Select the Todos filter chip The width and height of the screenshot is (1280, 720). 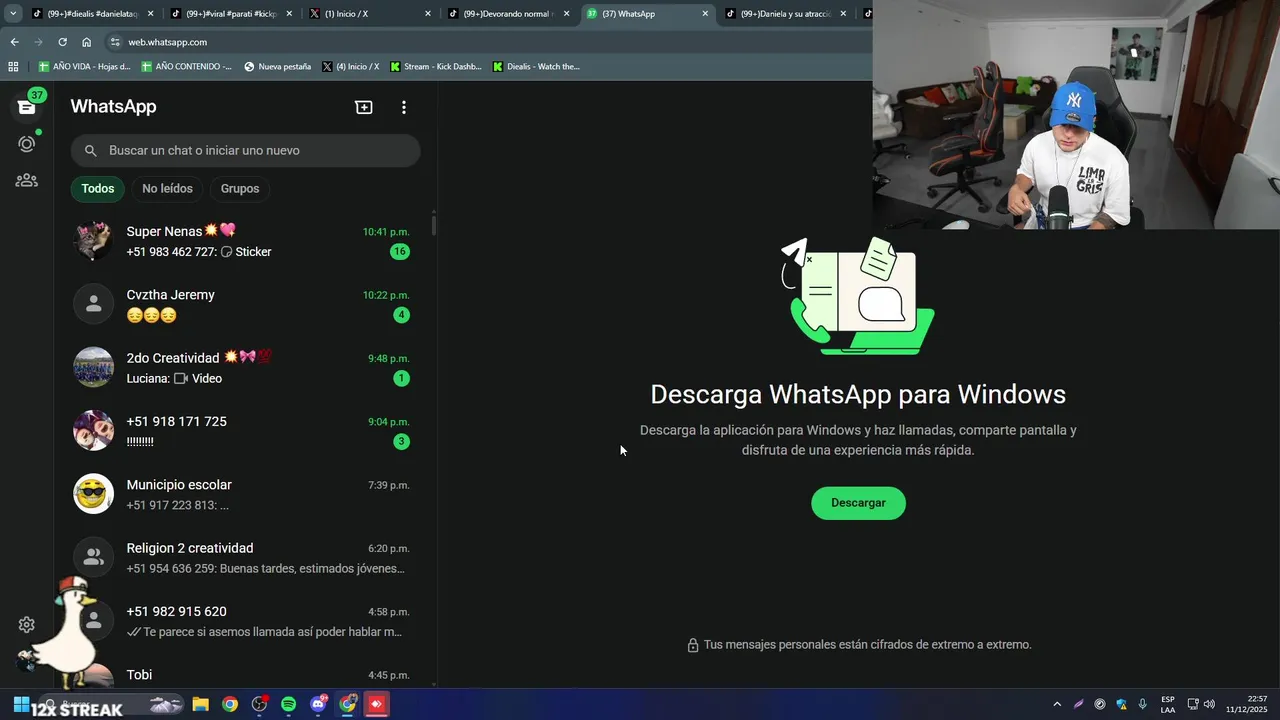tap(98, 188)
